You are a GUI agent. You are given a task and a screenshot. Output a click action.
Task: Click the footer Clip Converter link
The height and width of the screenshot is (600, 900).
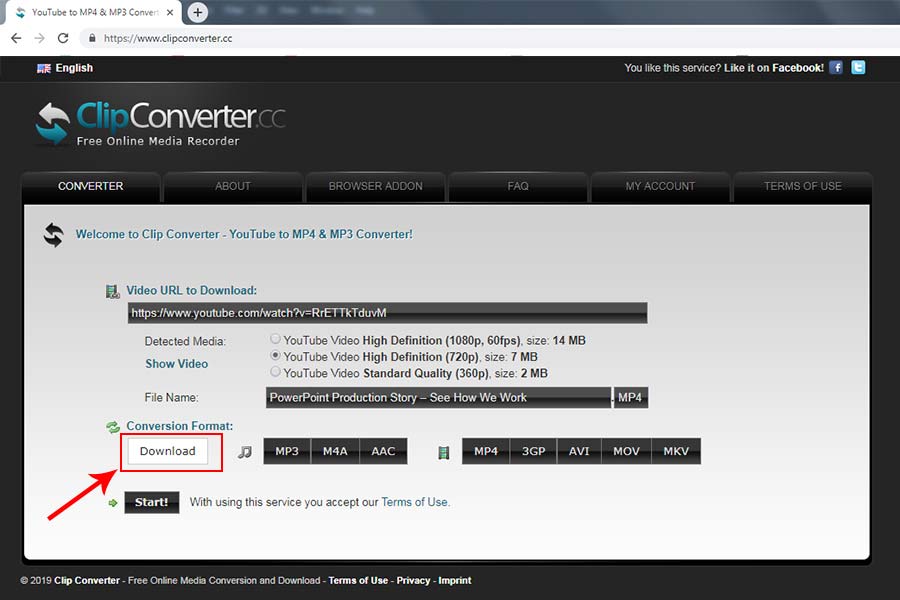click(x=87, y=580)
